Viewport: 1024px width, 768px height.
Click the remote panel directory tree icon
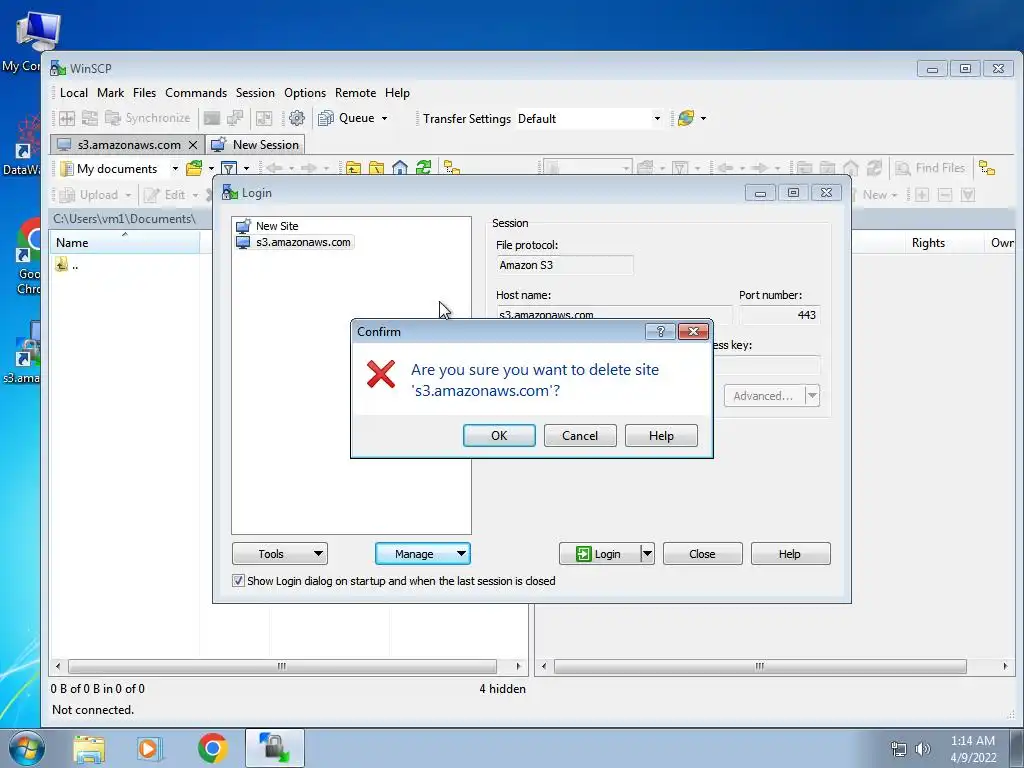[x=987, y=168]
